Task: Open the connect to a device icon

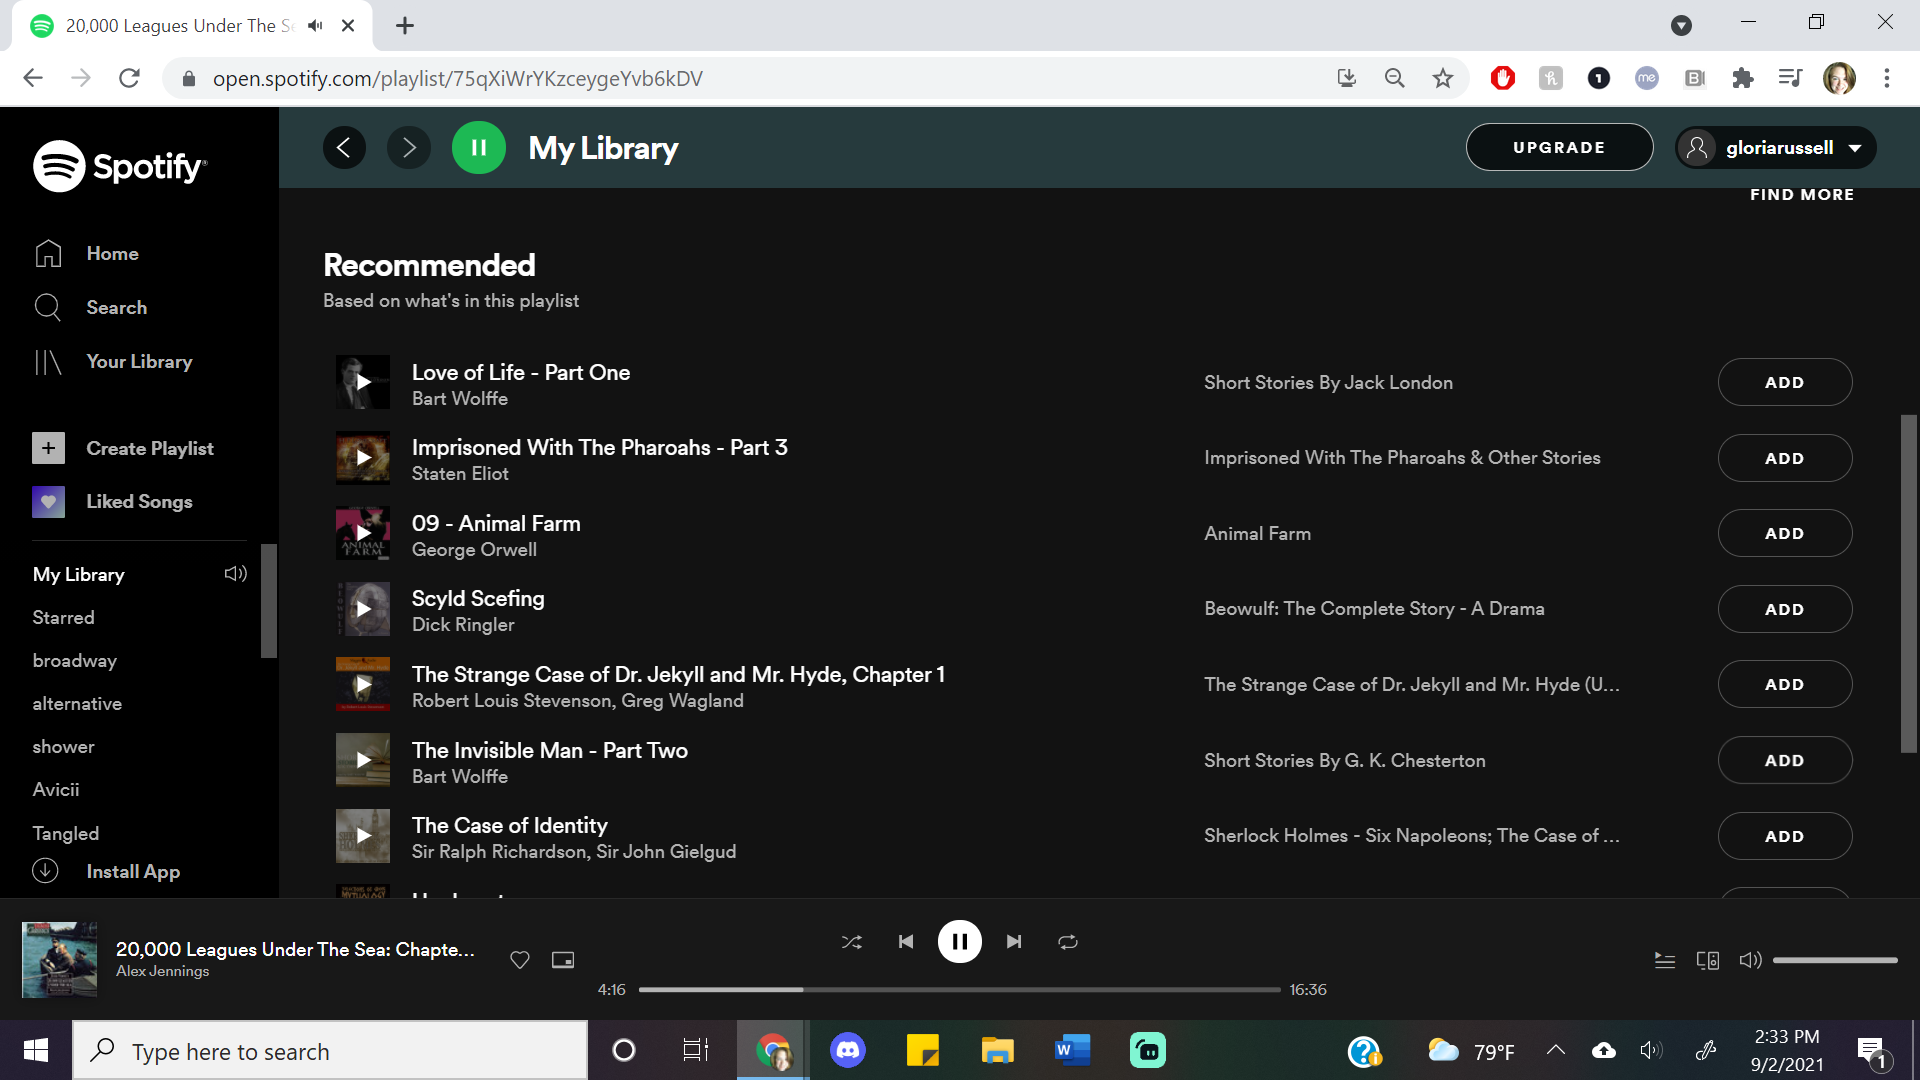Action: (1707, 960)
